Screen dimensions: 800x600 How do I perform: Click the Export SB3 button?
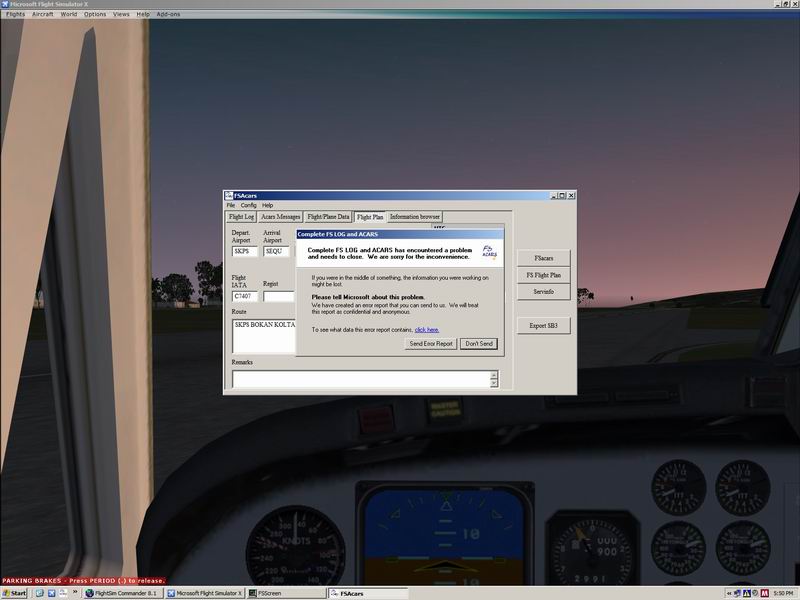(x=543, y=326)
